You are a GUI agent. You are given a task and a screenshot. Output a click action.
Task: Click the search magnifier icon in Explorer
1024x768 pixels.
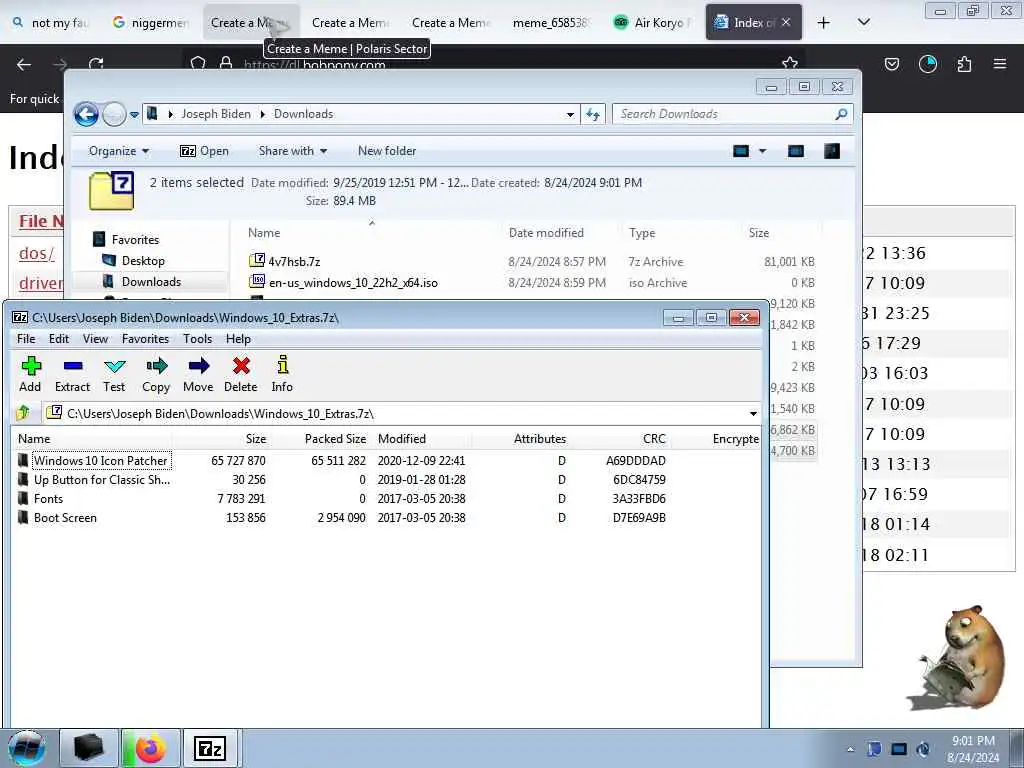[842, 114]
